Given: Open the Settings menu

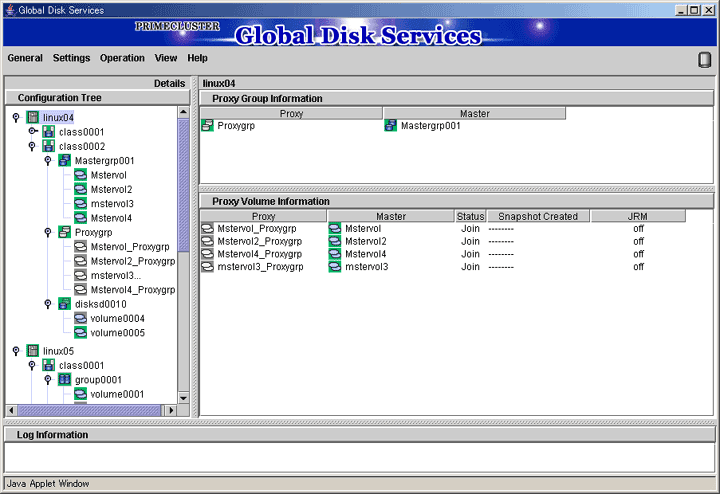Looking at the screenshot, I should click(71, 58).
